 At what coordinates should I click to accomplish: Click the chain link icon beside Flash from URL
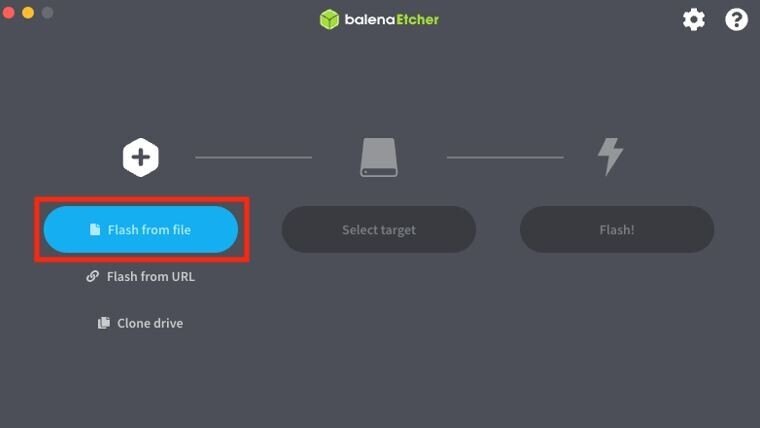(x=93, y=276)
